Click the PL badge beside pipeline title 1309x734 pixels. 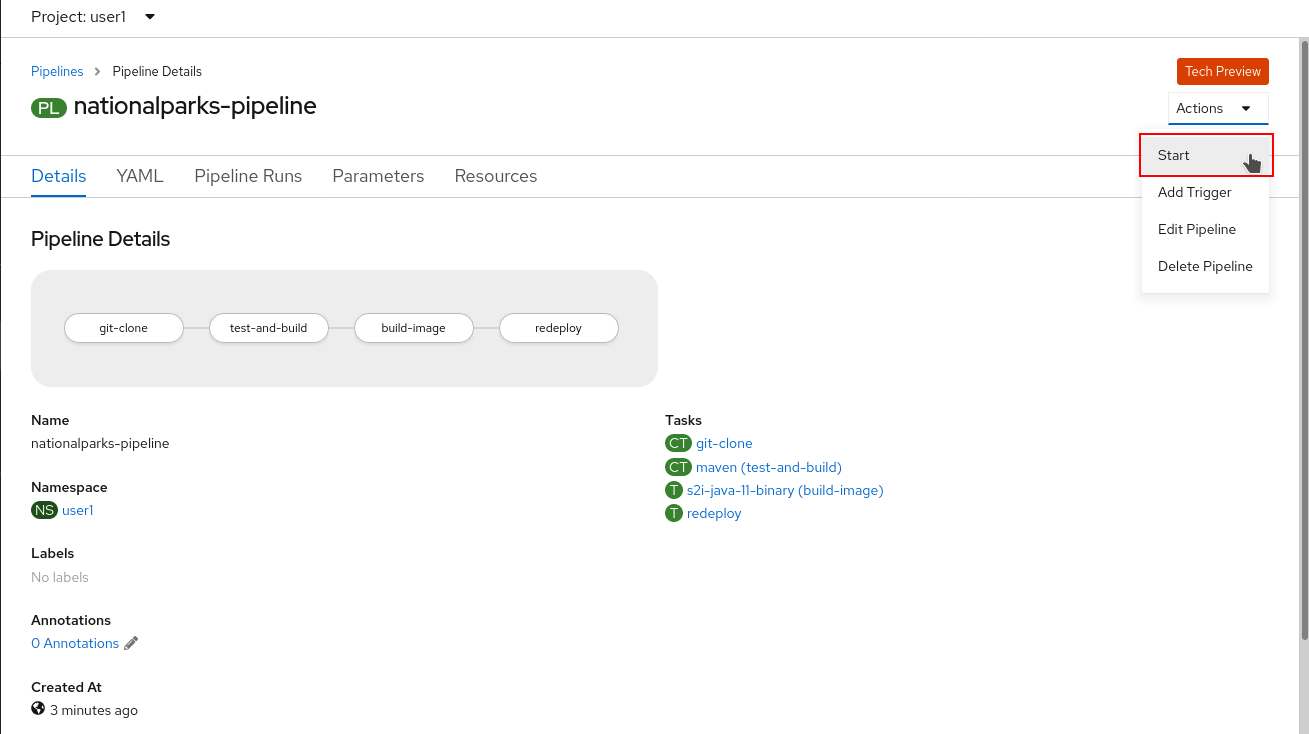click(49, 107)
